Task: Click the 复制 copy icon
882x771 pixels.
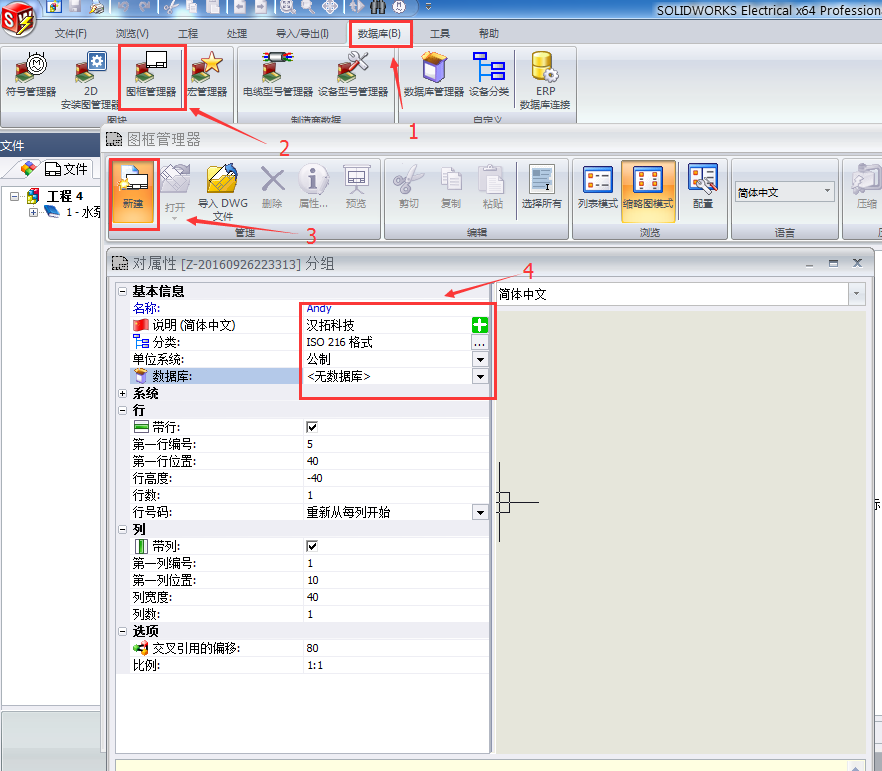Action: point(451,187)
